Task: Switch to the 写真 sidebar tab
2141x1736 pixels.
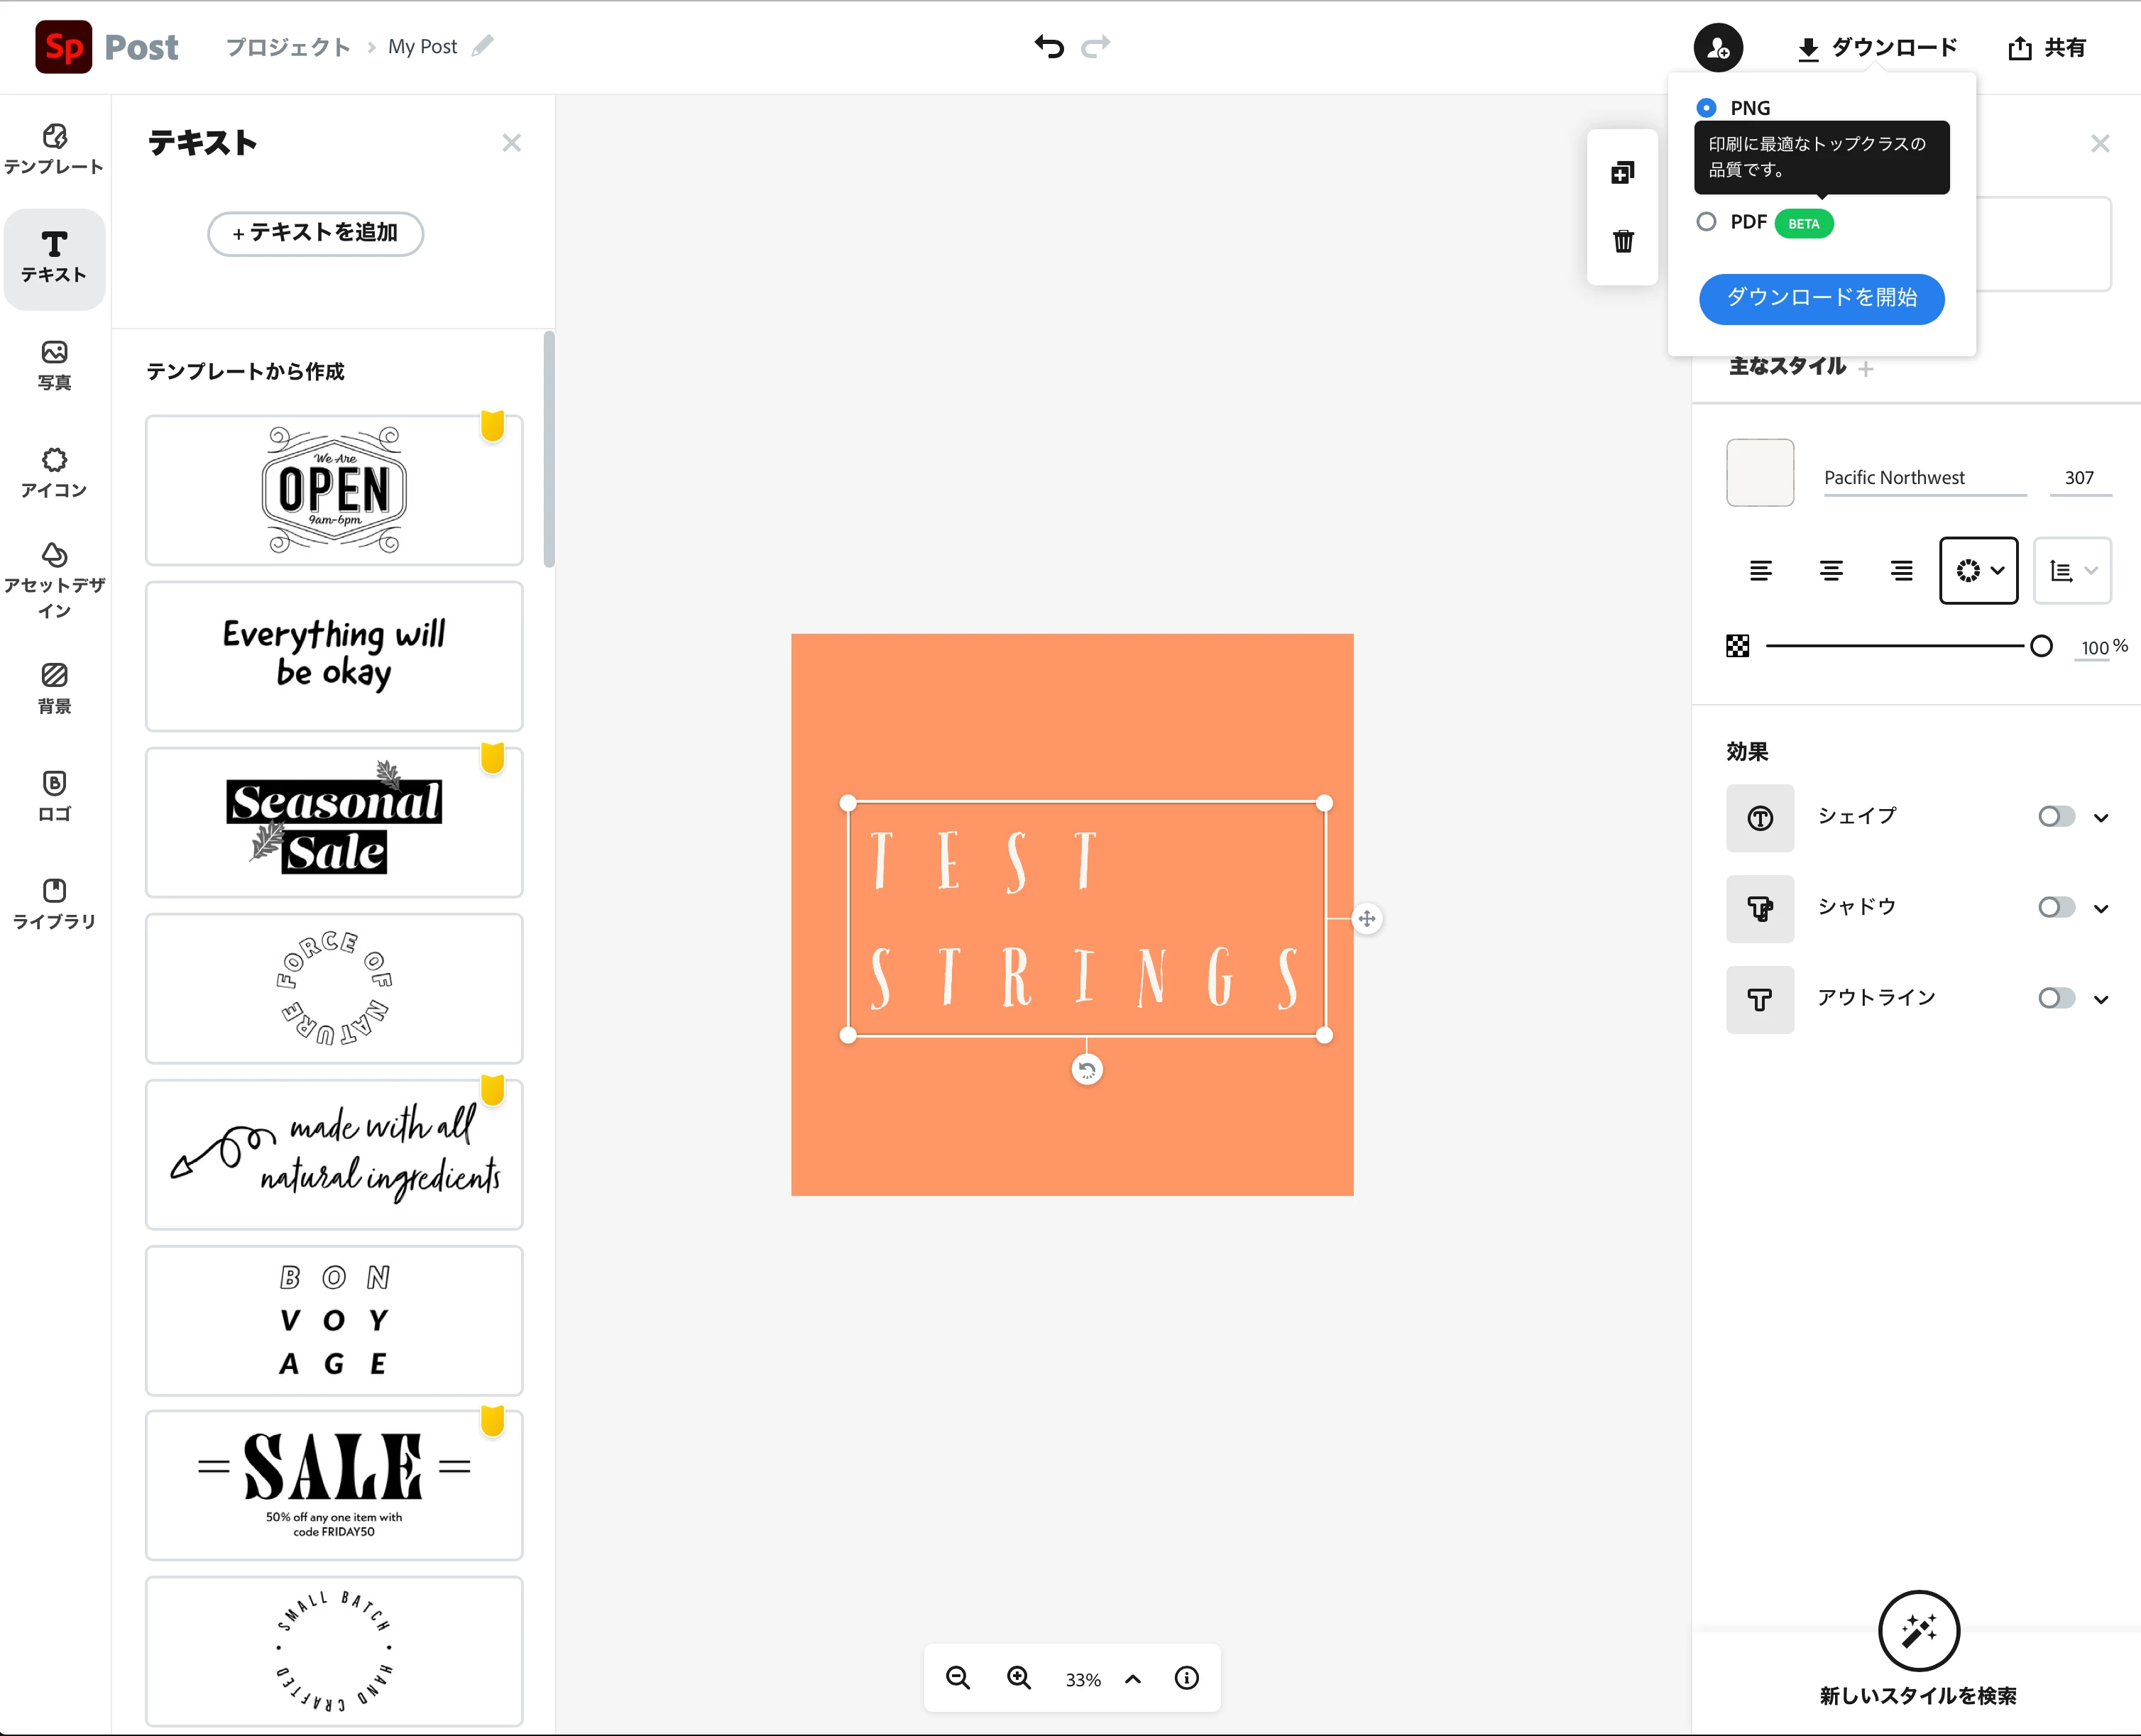Action: click(x=55, y=366)
